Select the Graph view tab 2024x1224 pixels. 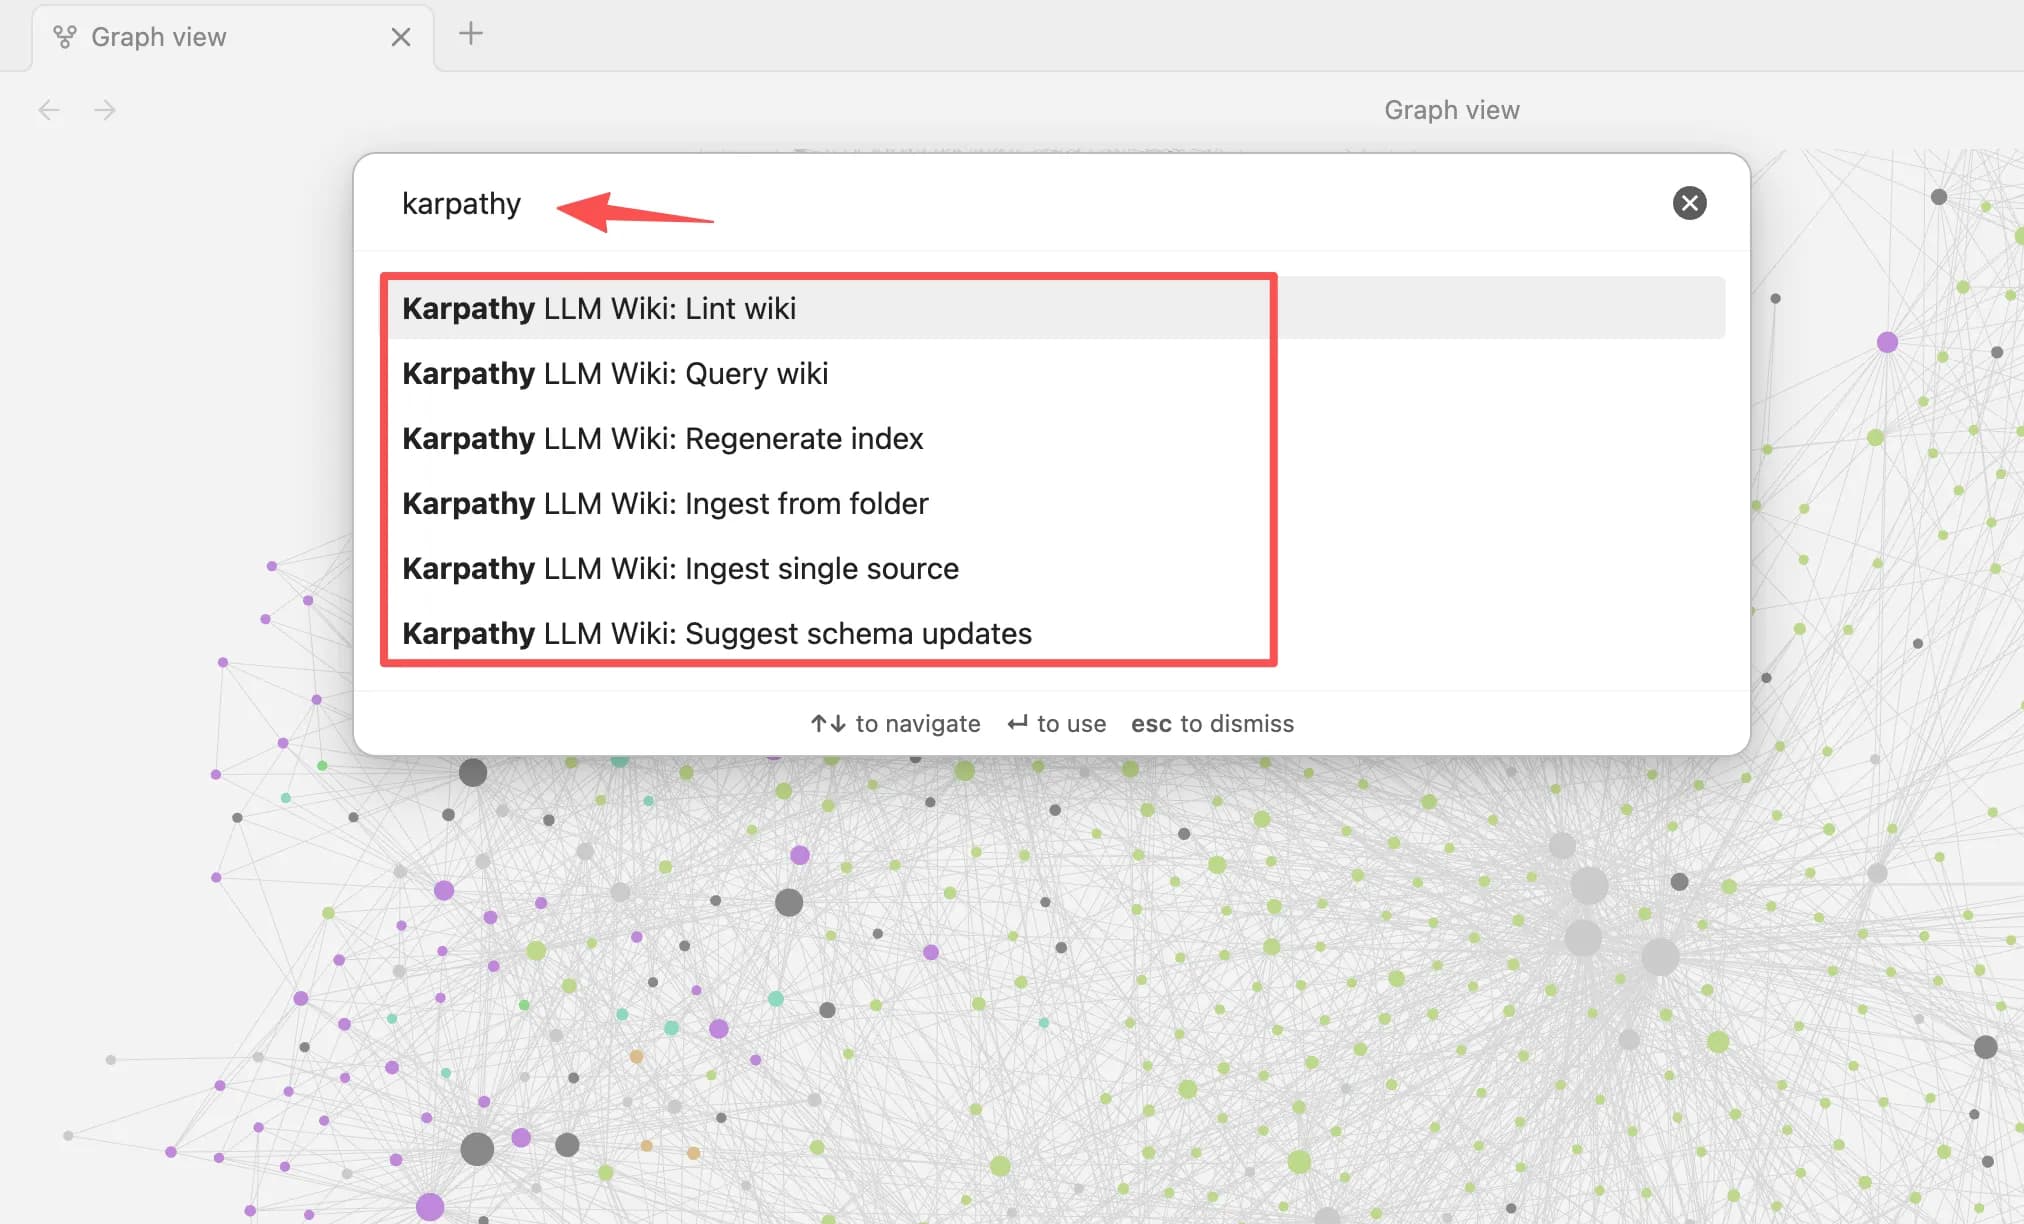click(233, 37)
